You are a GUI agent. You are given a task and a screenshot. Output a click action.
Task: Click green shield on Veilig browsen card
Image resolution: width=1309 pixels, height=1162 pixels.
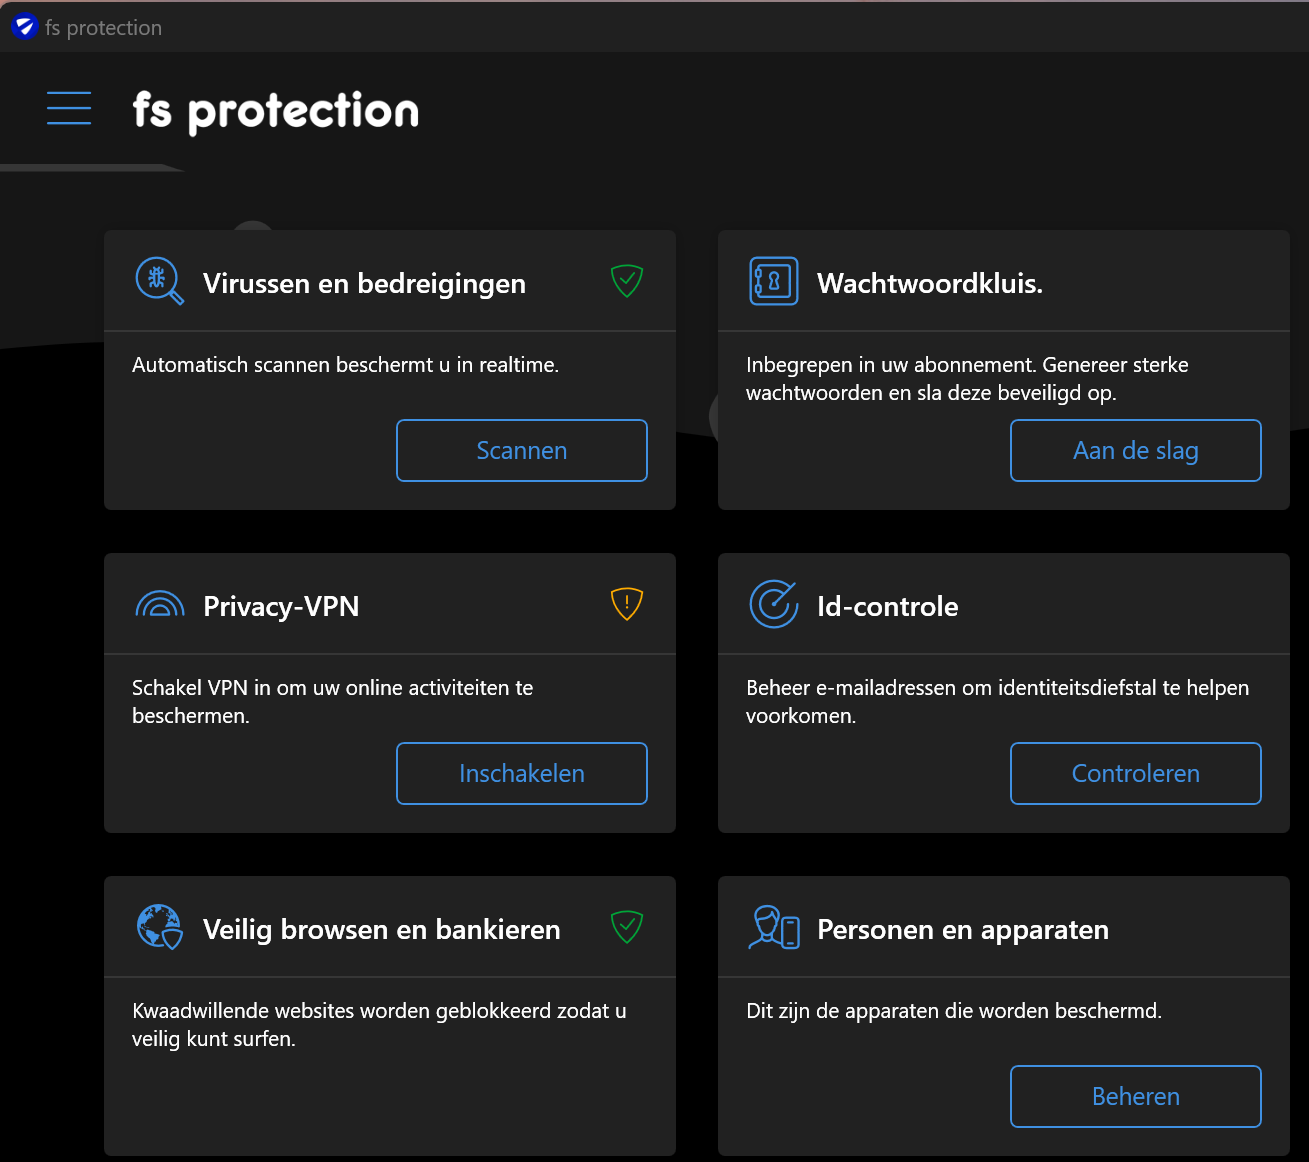tap(627, 927)
